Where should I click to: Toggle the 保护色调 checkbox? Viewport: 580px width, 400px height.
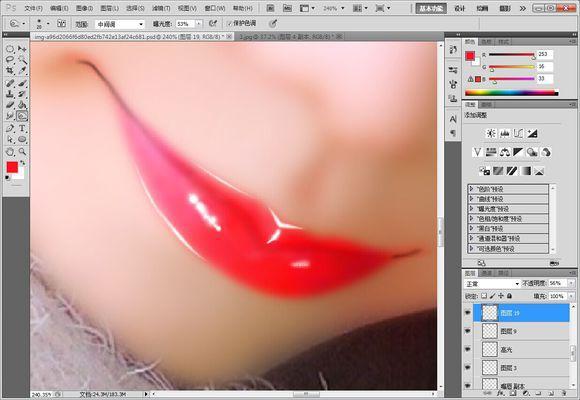[x=229, y=23]
